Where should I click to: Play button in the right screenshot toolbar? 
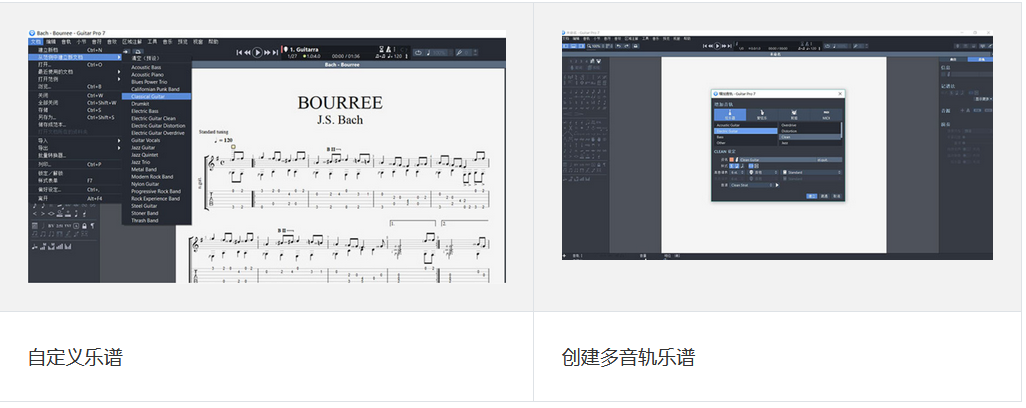tap(717, 46)
